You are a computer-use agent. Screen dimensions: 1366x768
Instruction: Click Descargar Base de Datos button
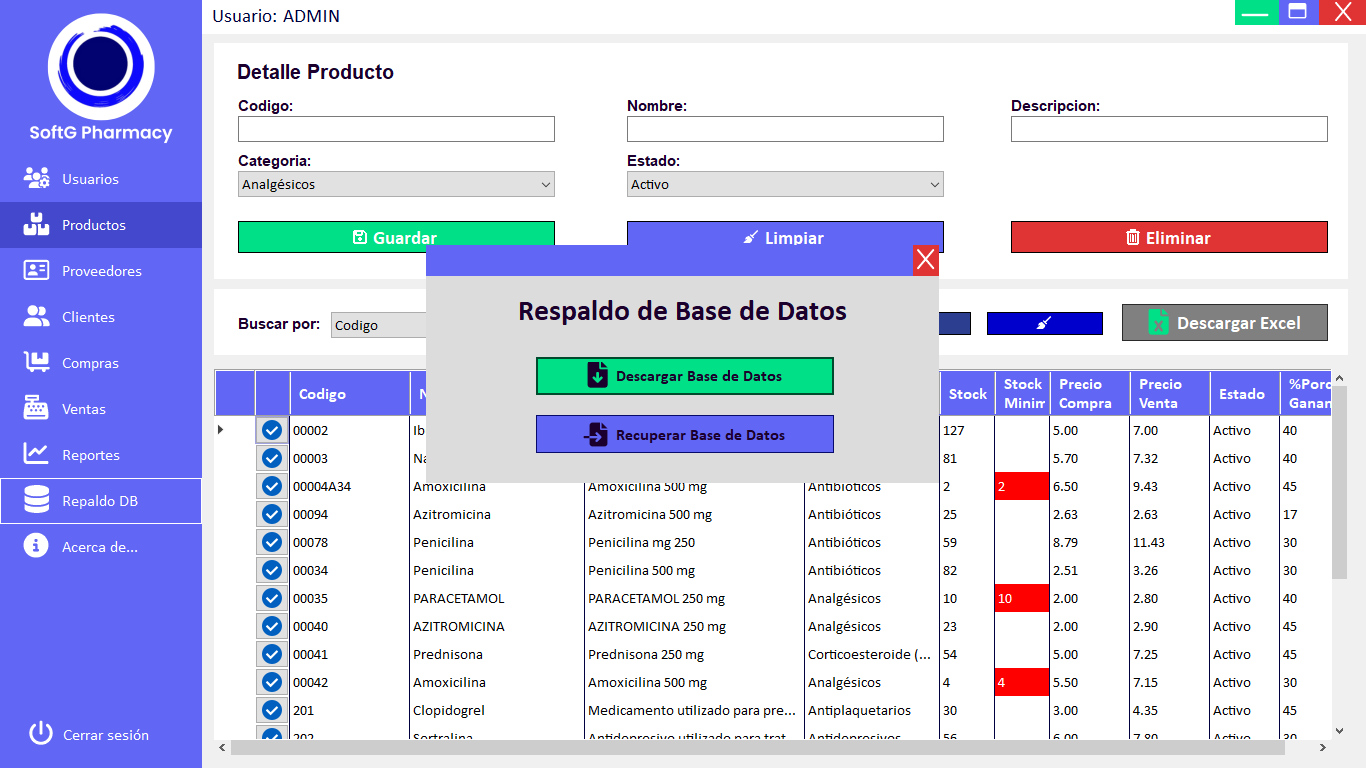pyautogui.click(x=684, y=376)
